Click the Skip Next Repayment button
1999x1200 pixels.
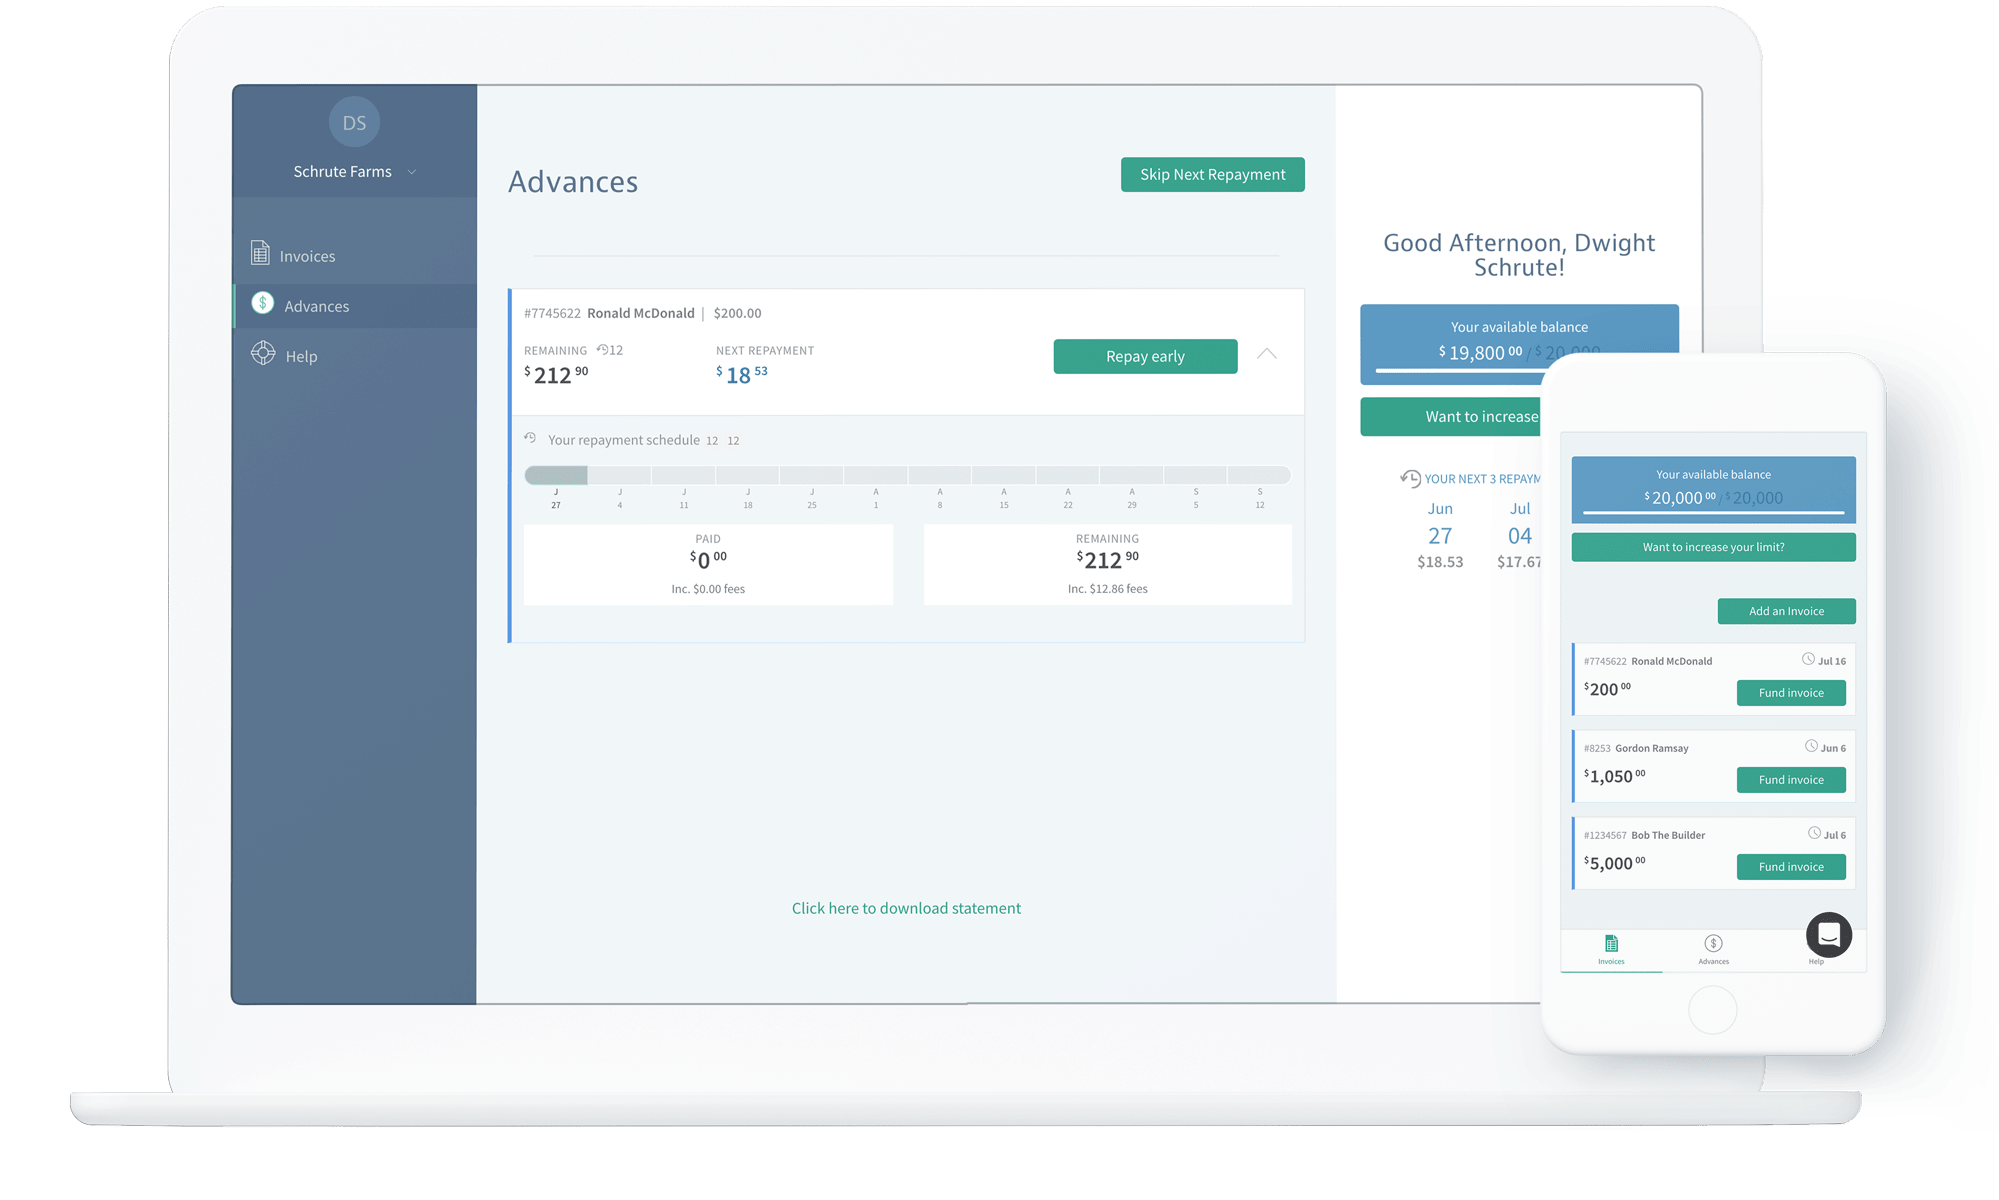[x=1212, y=174]
